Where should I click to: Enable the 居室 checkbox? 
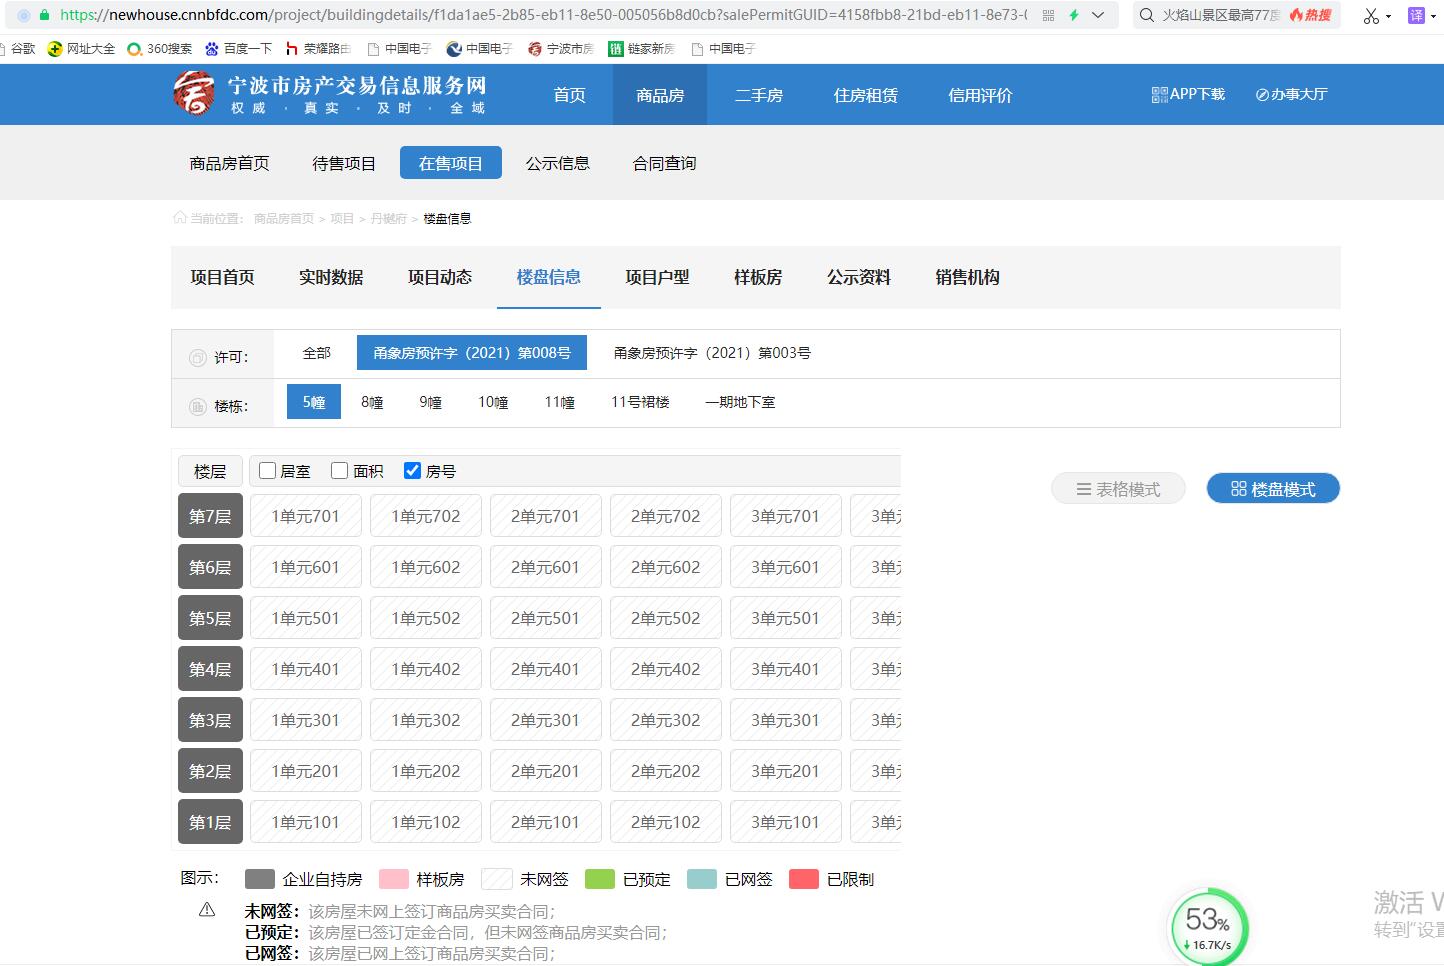click(268, 470)
